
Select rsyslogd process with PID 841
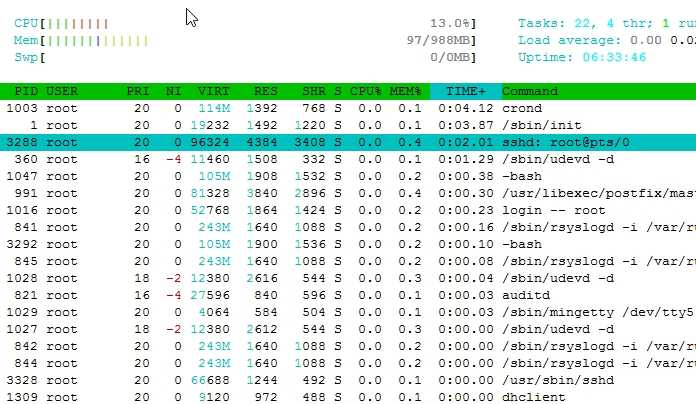click(348, 227)
